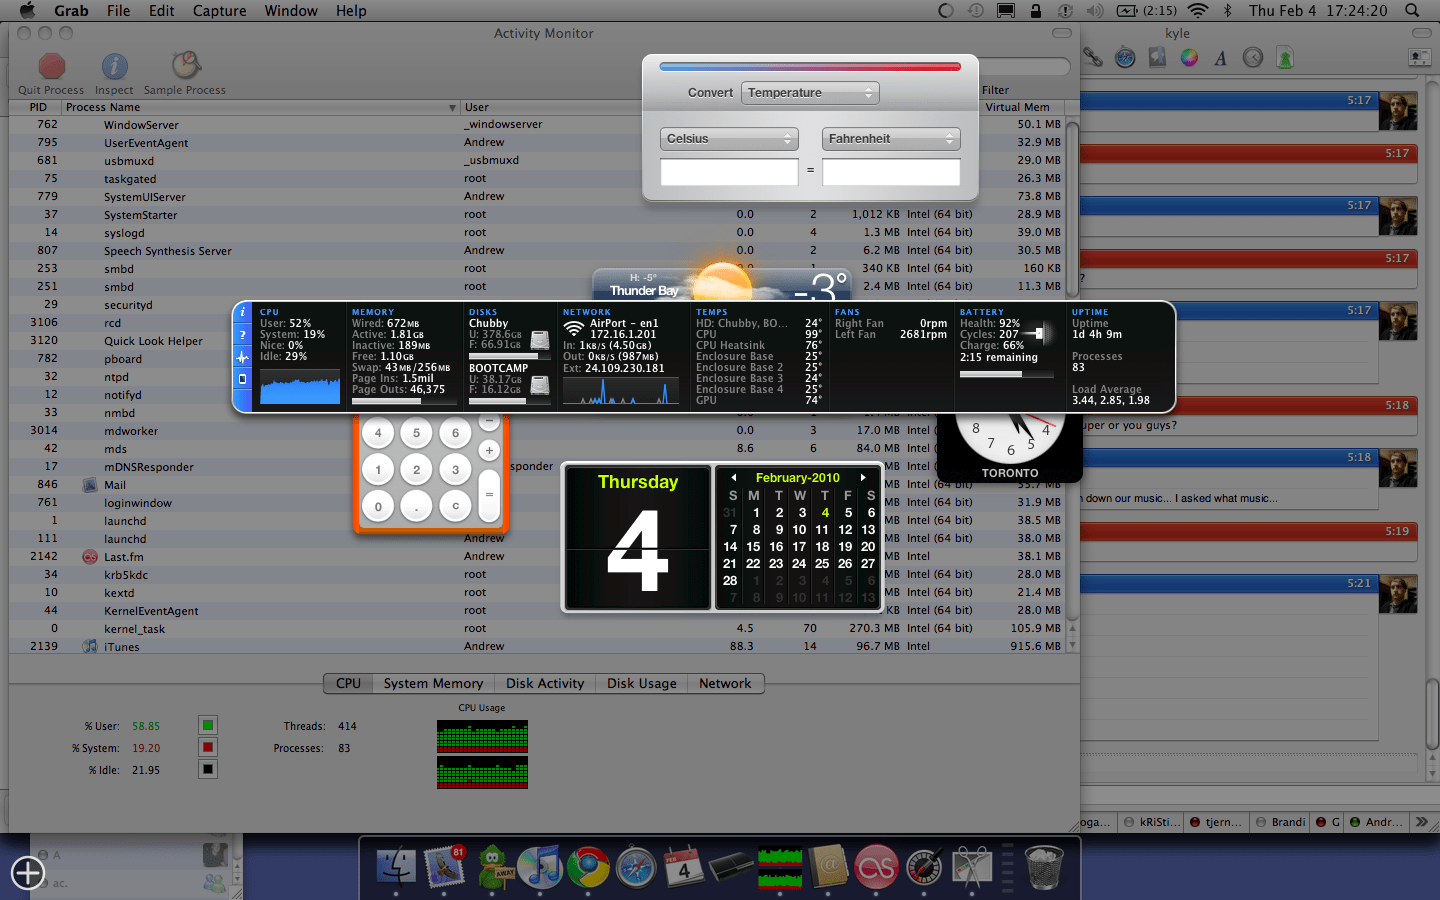Open Google Chrome from the Dock
1440x900 pixels.
(x=589, y=869)
